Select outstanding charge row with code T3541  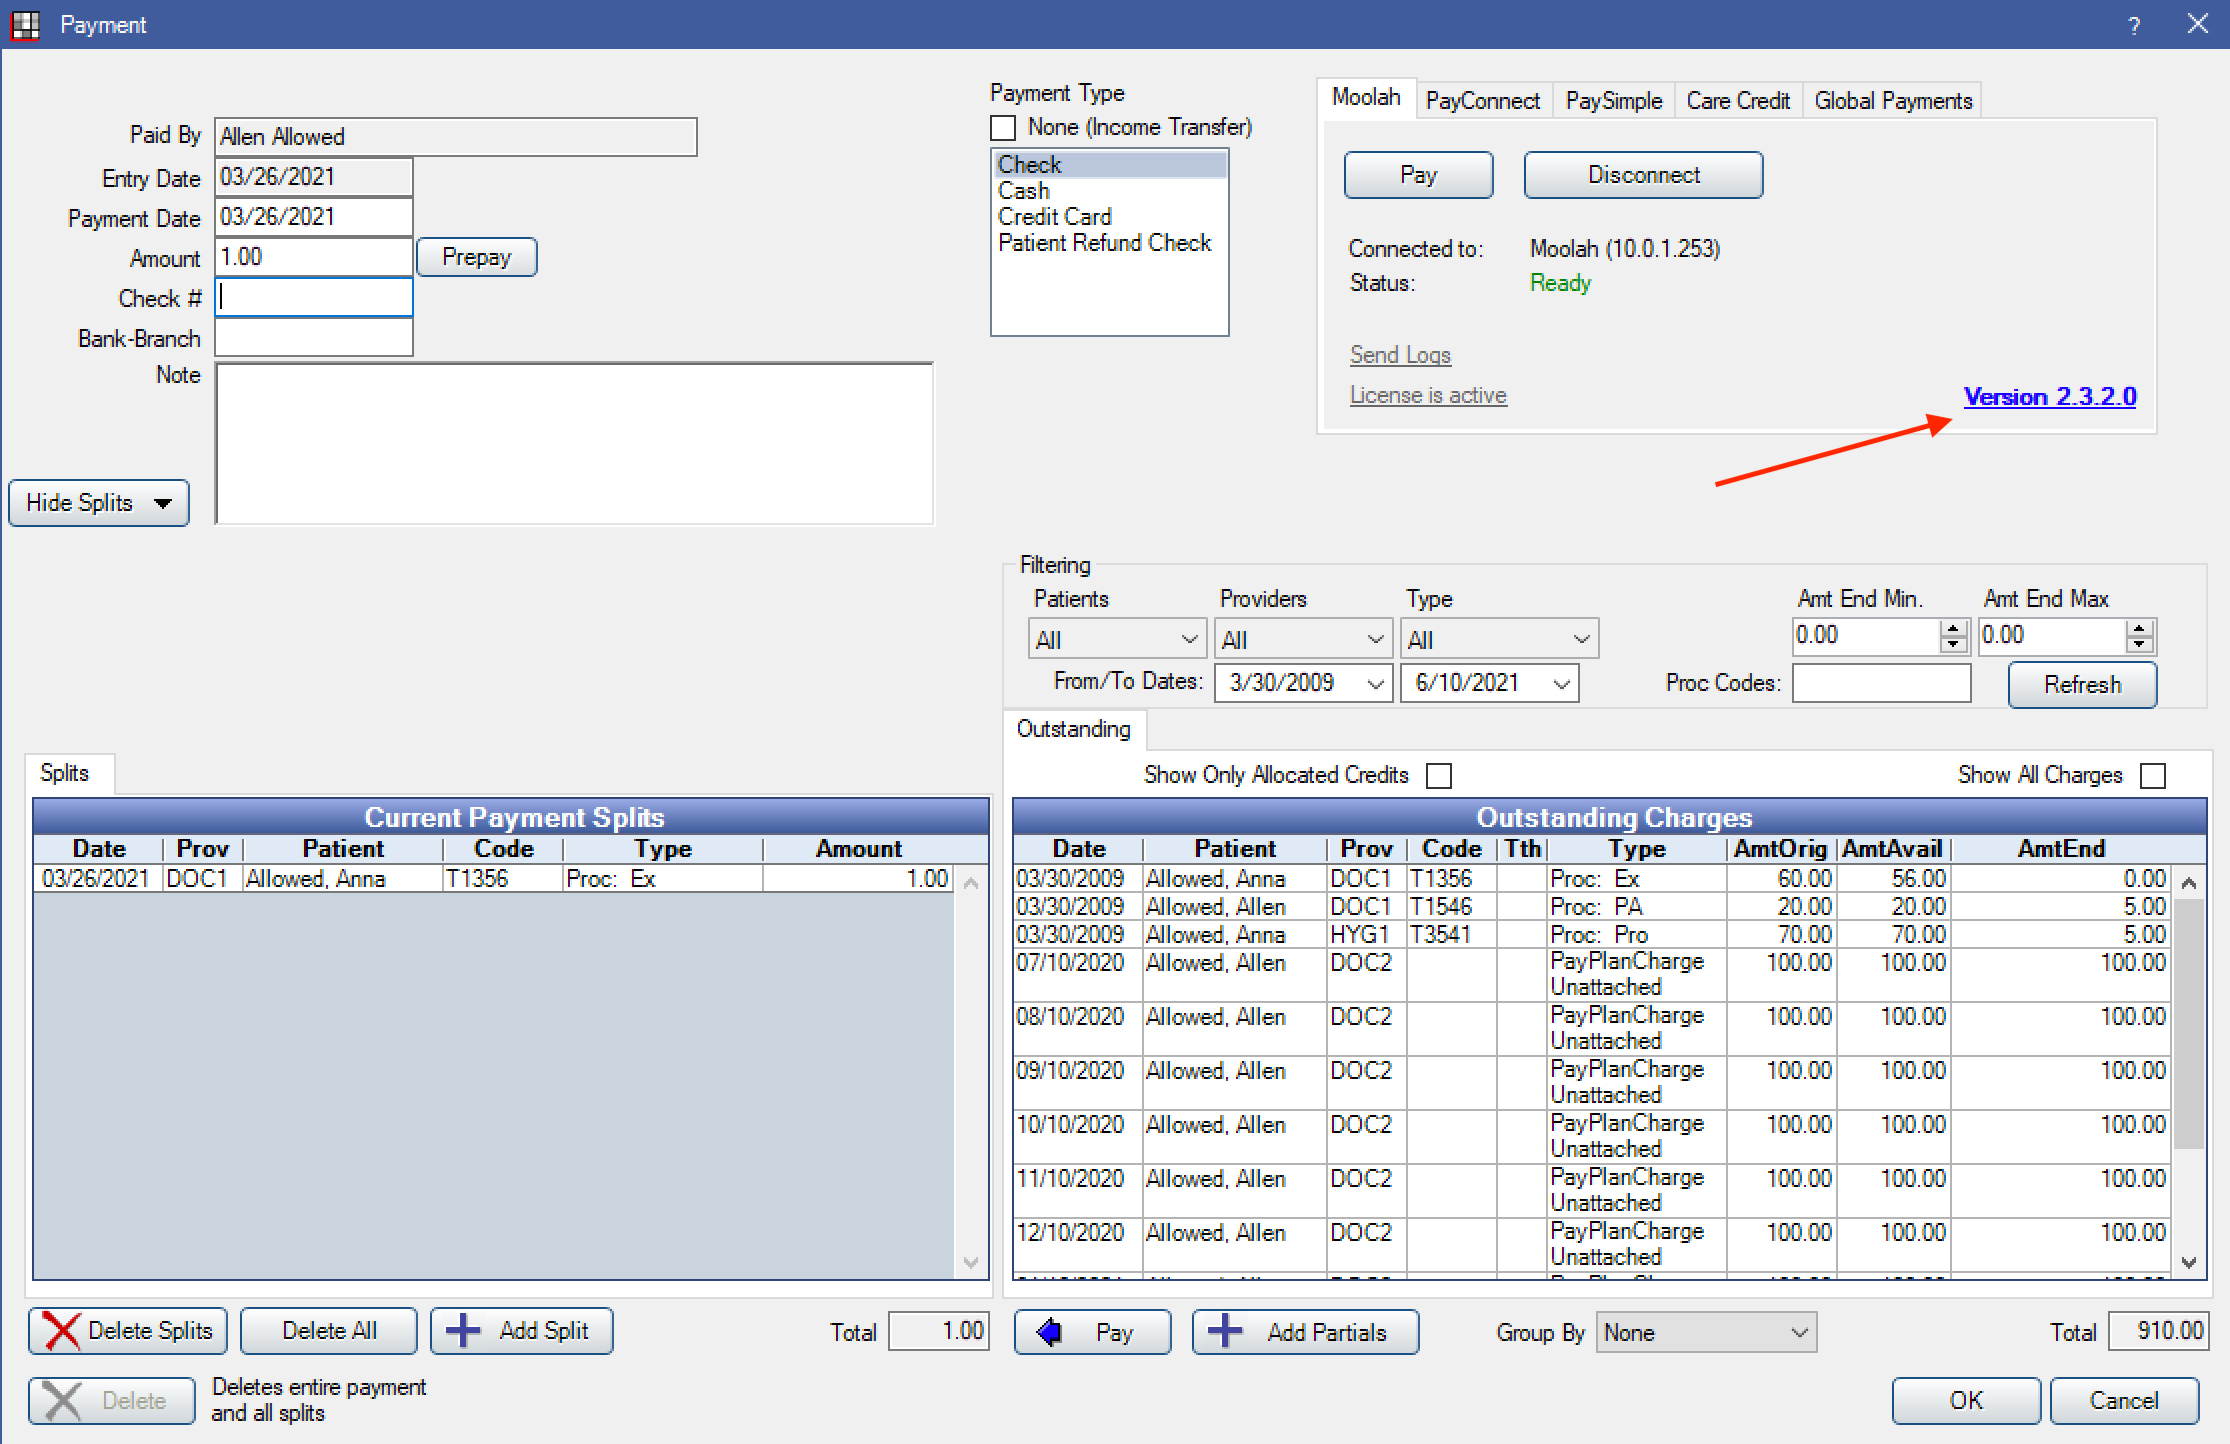[x=1591, y=935]
